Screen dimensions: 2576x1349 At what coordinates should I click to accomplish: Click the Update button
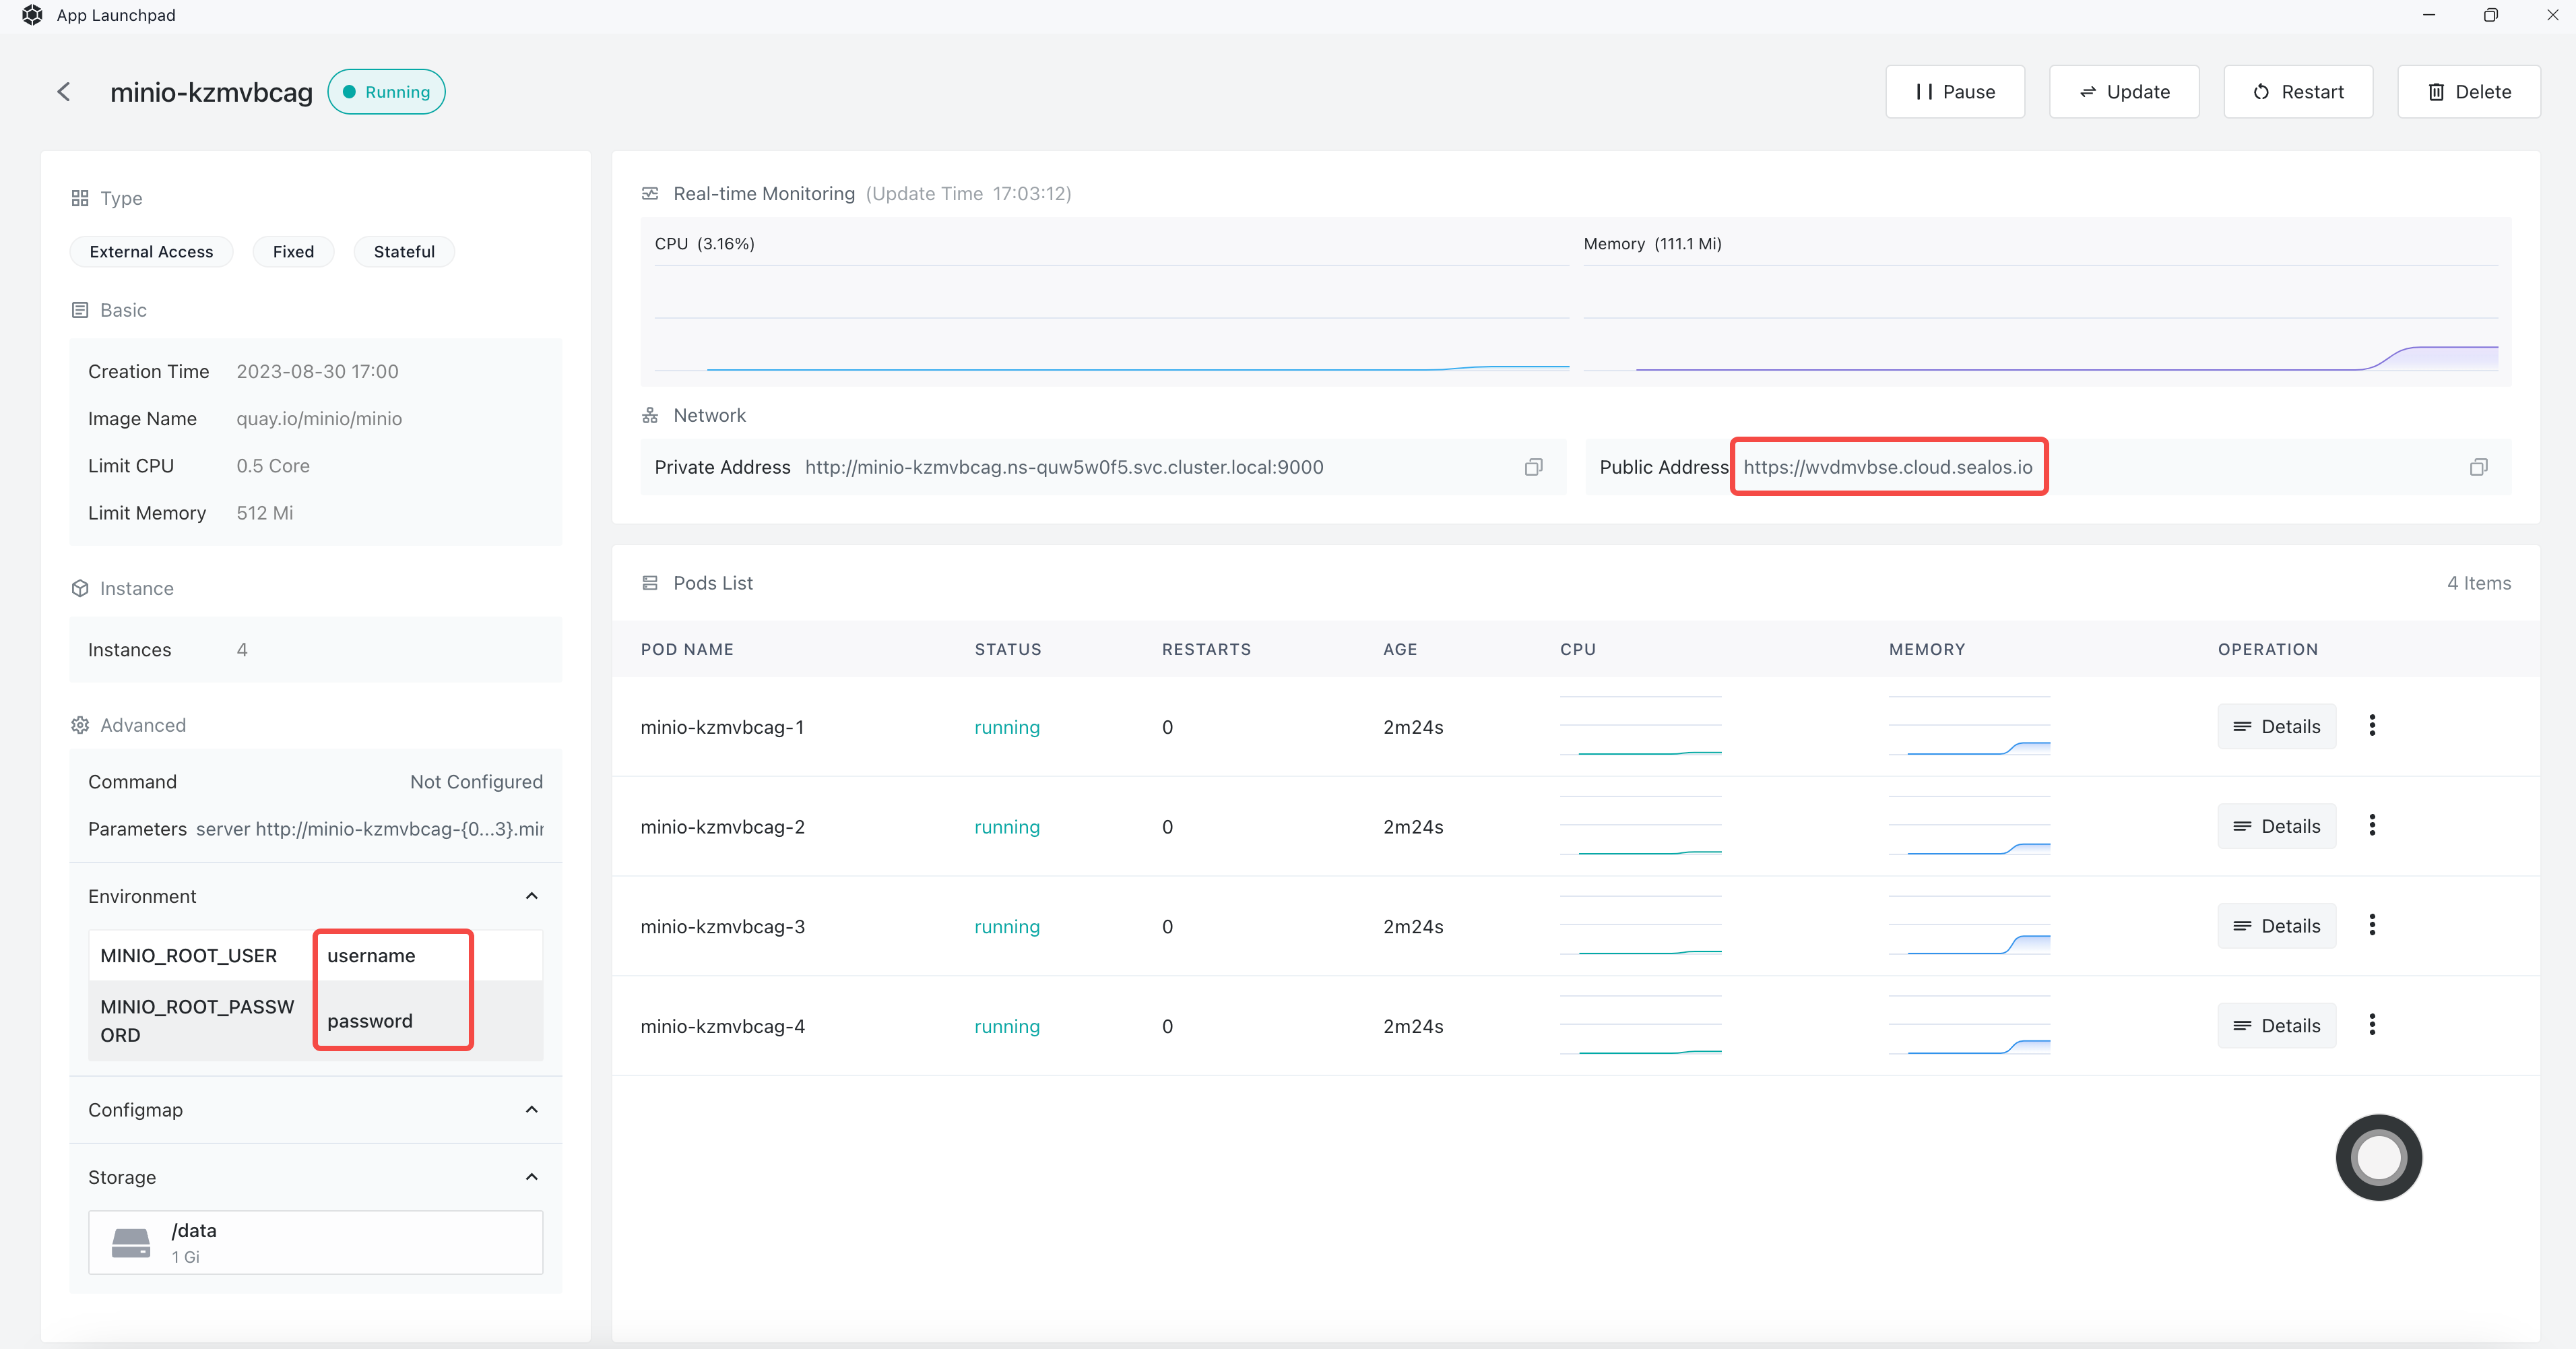[2124, 92]
